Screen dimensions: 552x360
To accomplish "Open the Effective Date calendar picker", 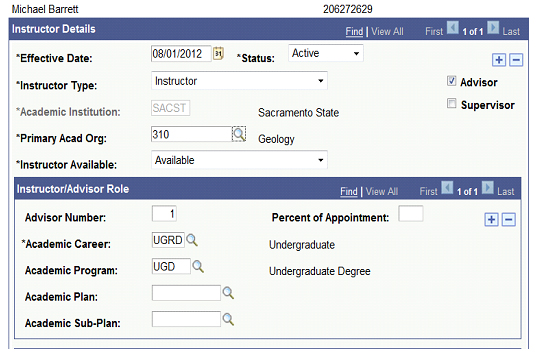I will (x=218, y=53).
